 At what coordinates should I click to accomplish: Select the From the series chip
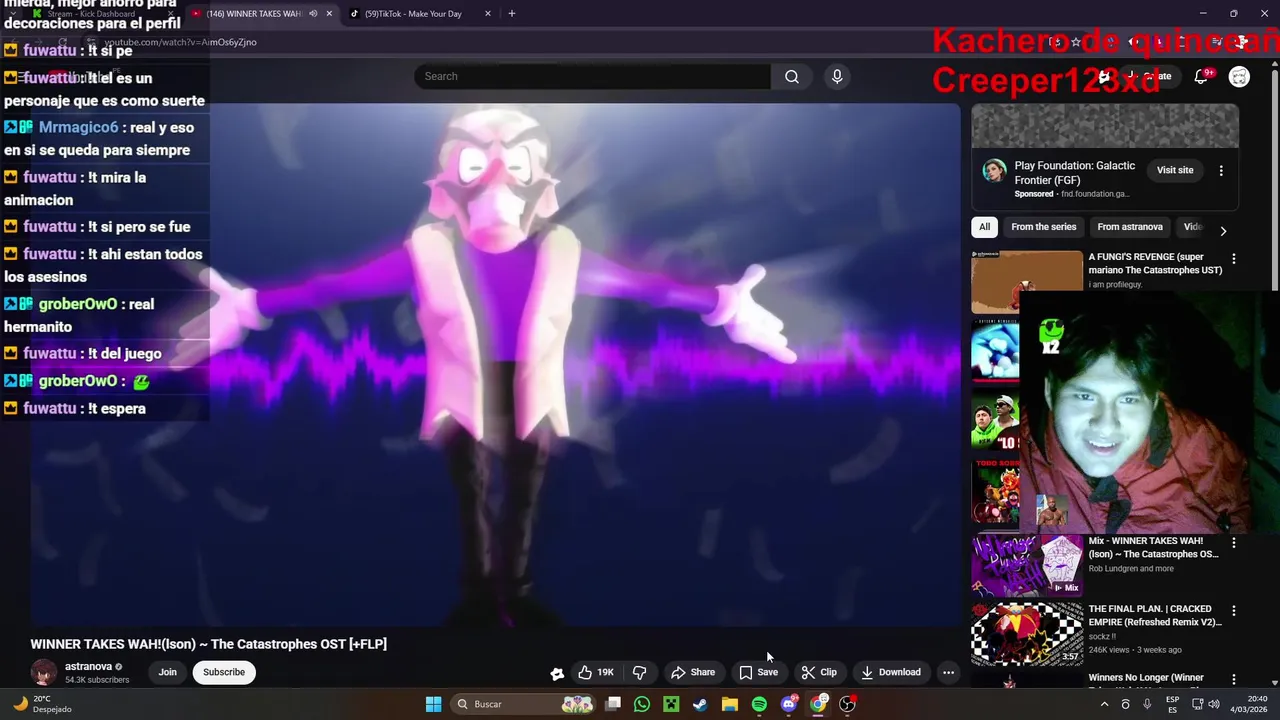1043,227
